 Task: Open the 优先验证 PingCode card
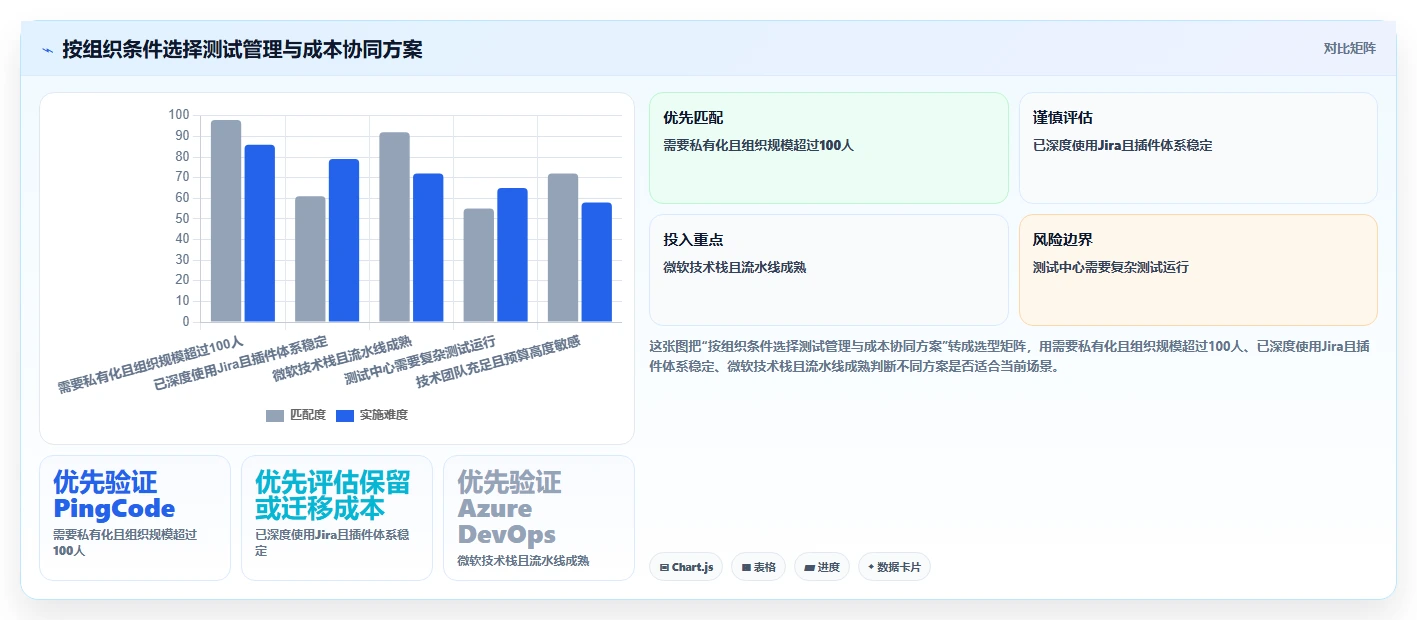click(135, 518)
